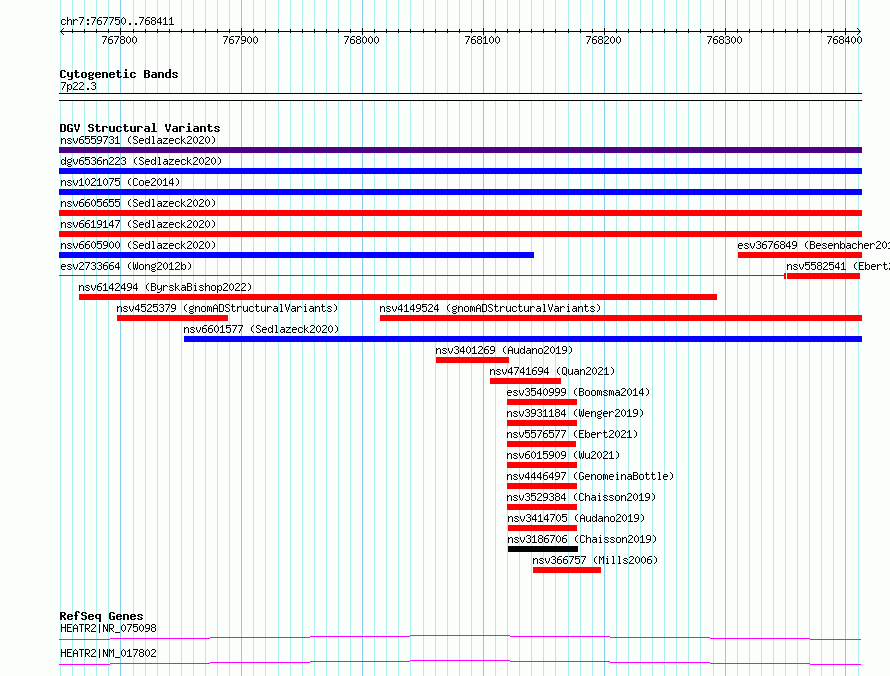This screenshot has width=890, height=676.
Task: Click the red nsv4741694 variant bar
Action: click(526, 381)
